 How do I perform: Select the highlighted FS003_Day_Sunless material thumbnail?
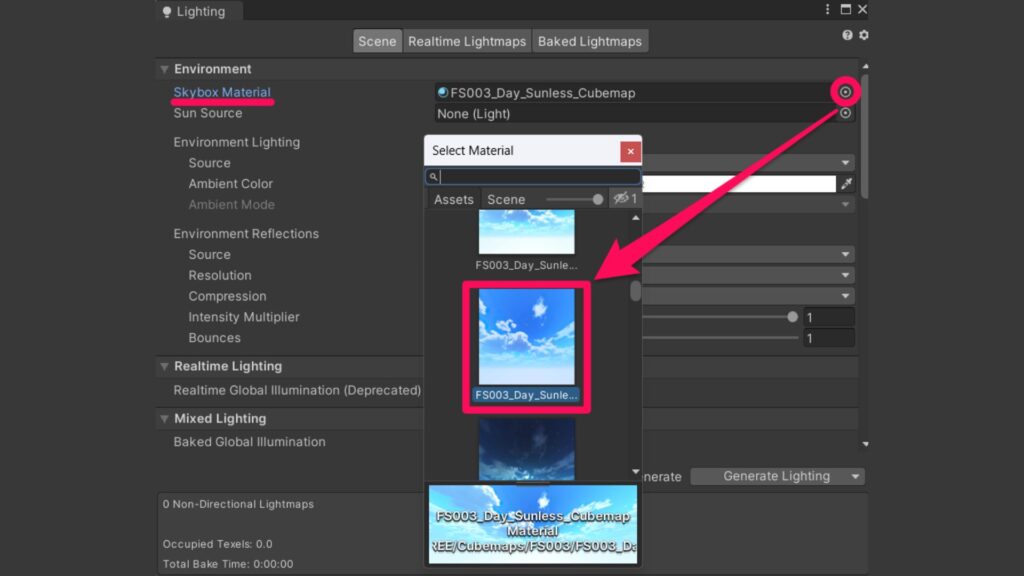click(527, 335)
